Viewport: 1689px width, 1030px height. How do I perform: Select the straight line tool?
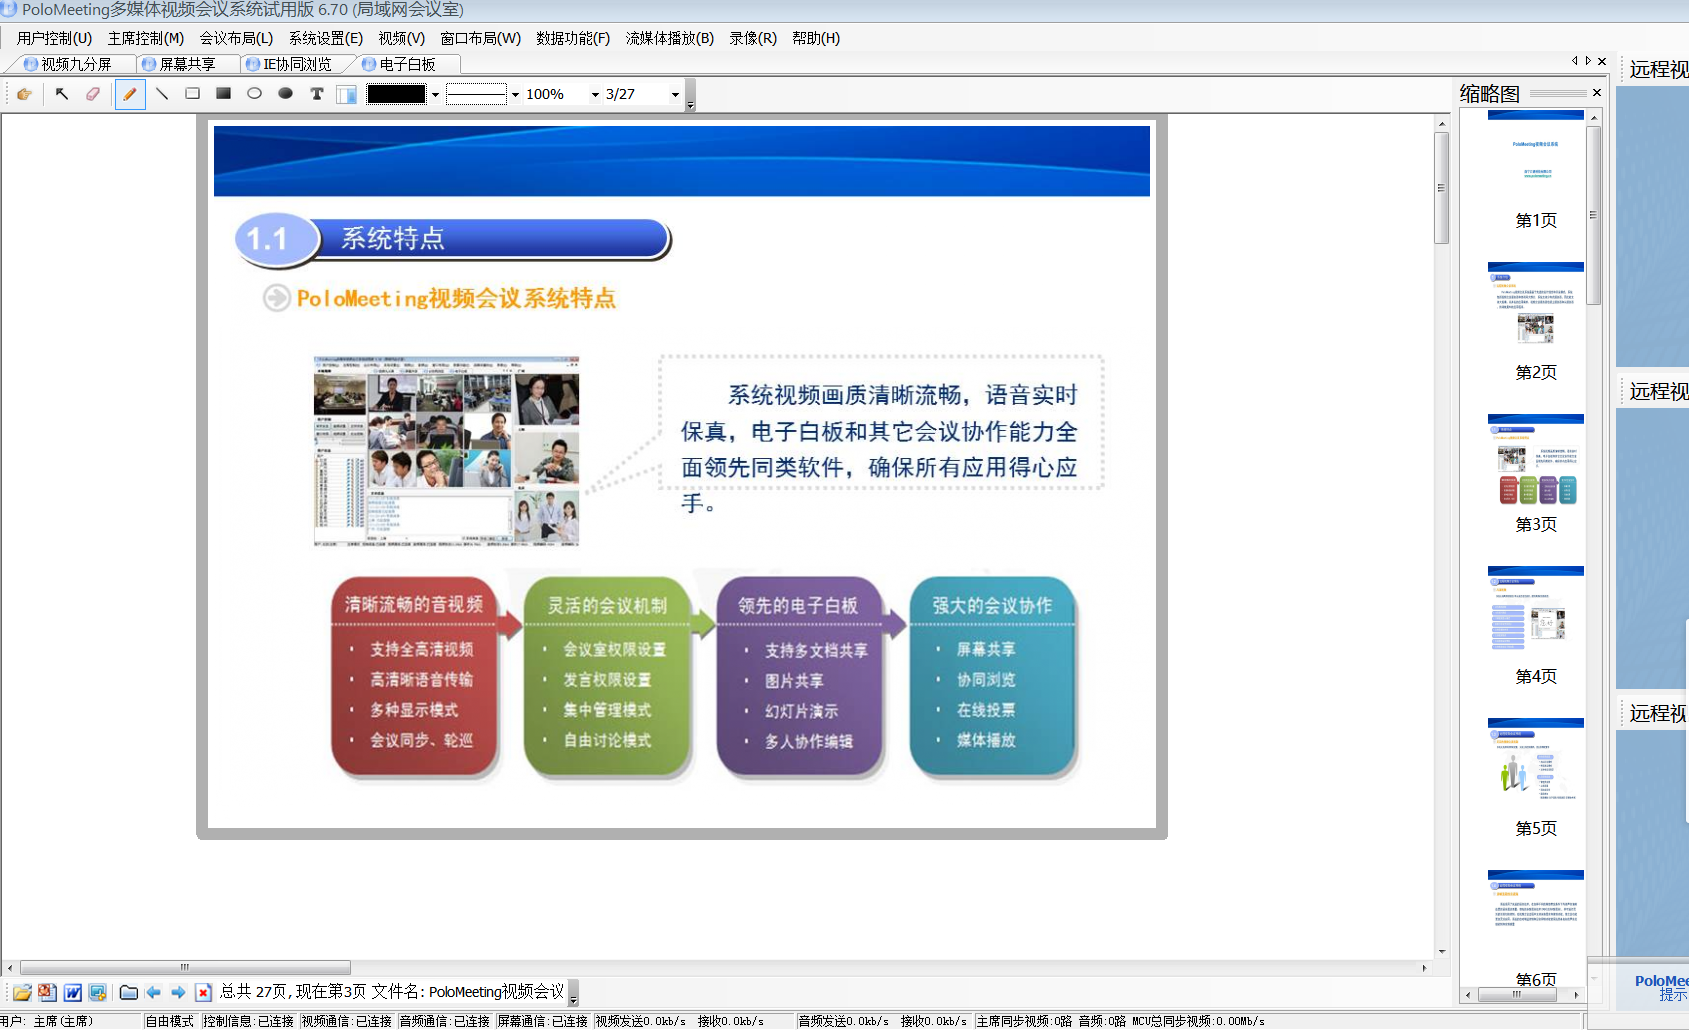[x=162, y=93]
